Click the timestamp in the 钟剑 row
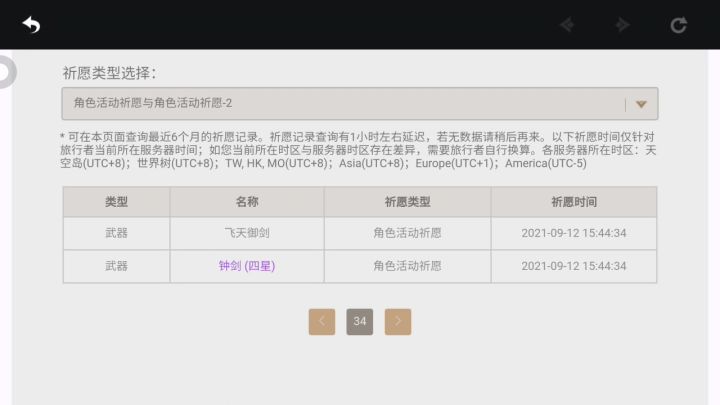The height and width of the screenshot is (405, 720). coord(574,266)
